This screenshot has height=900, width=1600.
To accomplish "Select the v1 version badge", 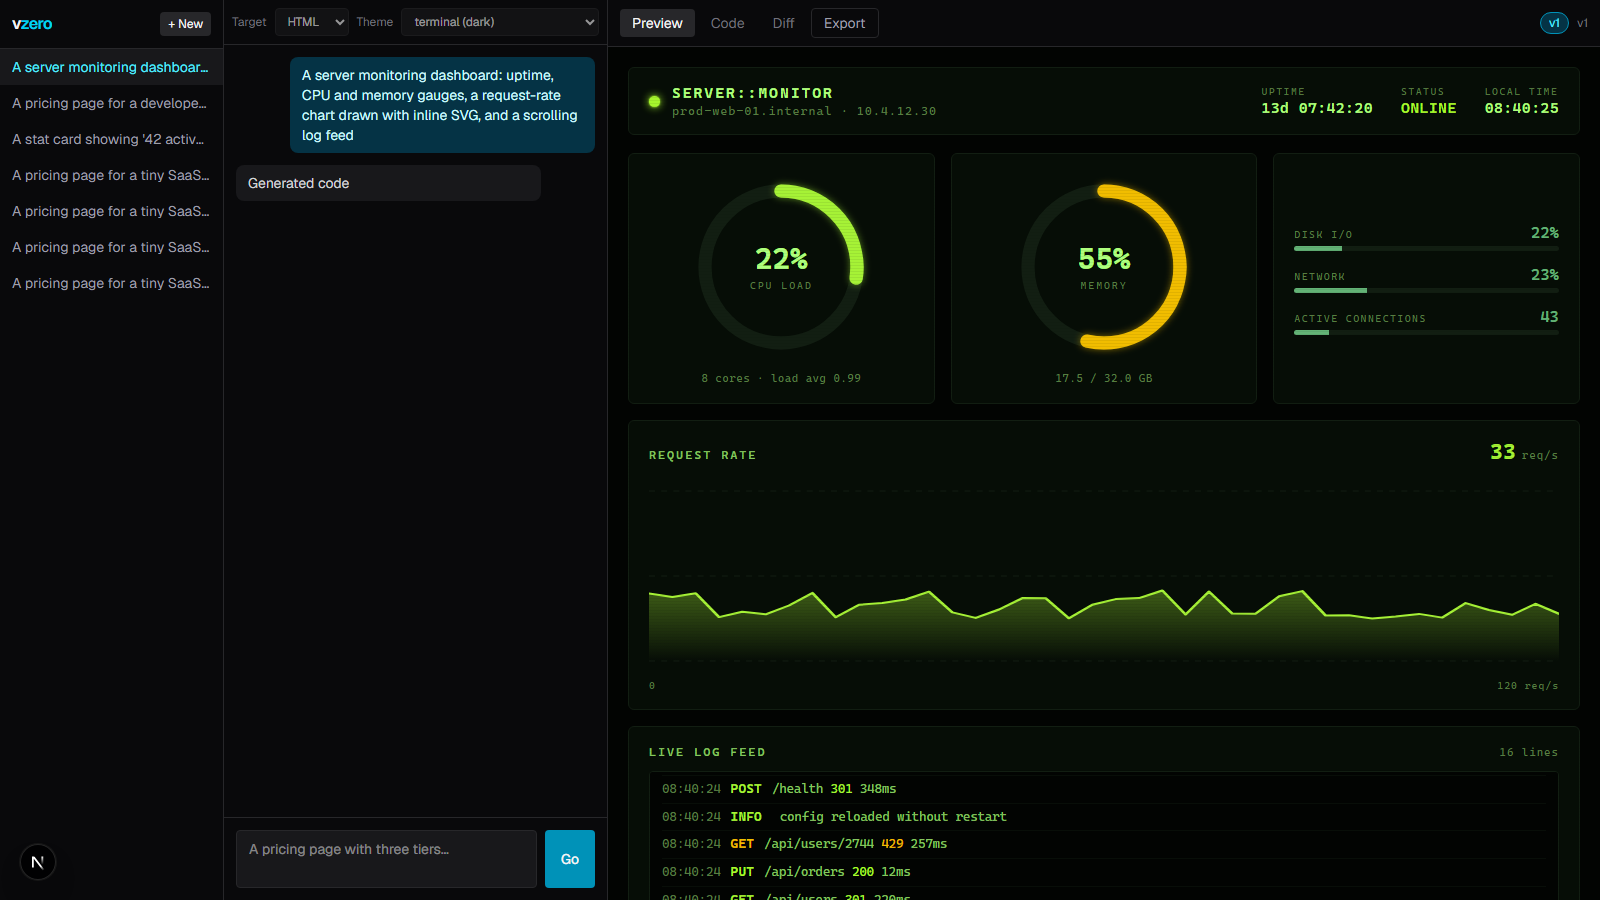I will [x=1554, y=23].
